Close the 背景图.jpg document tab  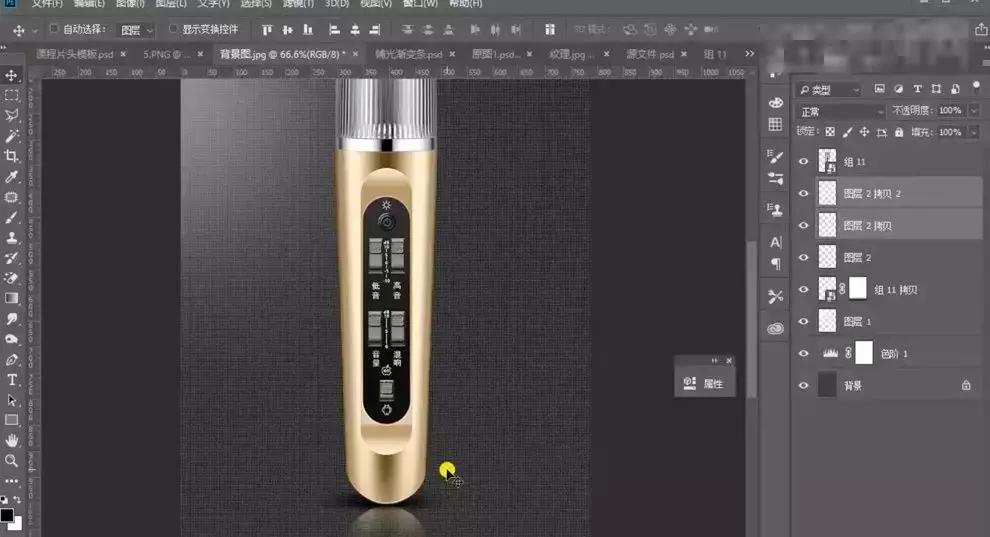click(x=355, y=54)
